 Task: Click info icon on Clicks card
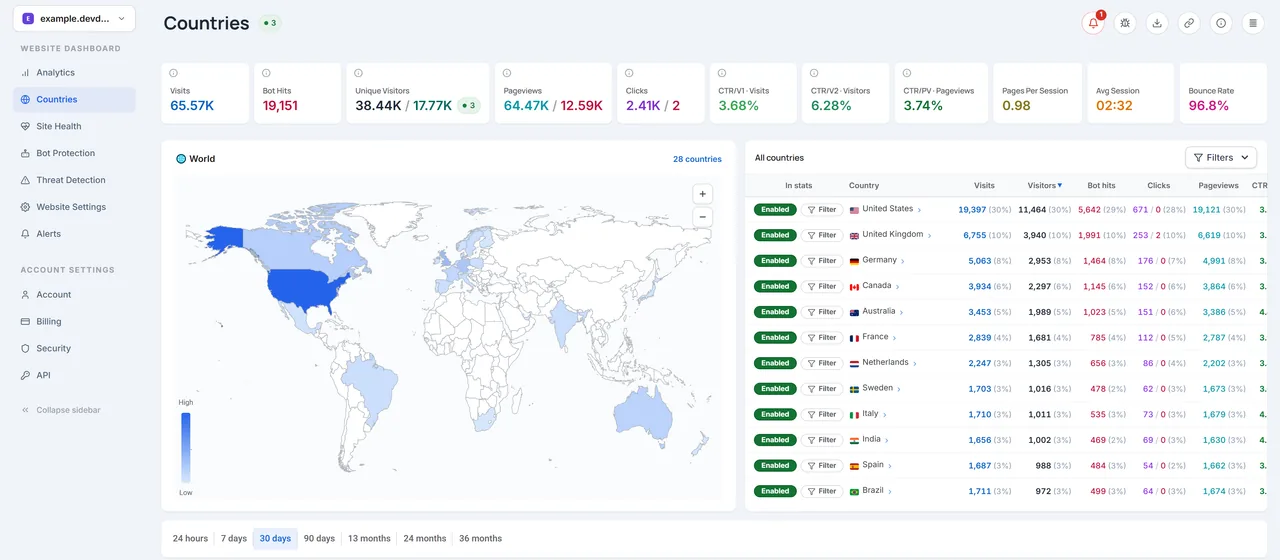pyautogui.click(x=630, y=73)
